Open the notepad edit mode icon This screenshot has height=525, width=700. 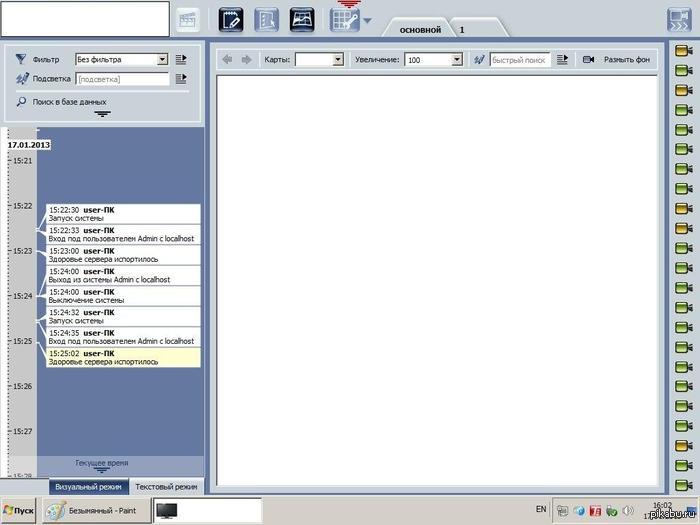[x=231, y=19]
